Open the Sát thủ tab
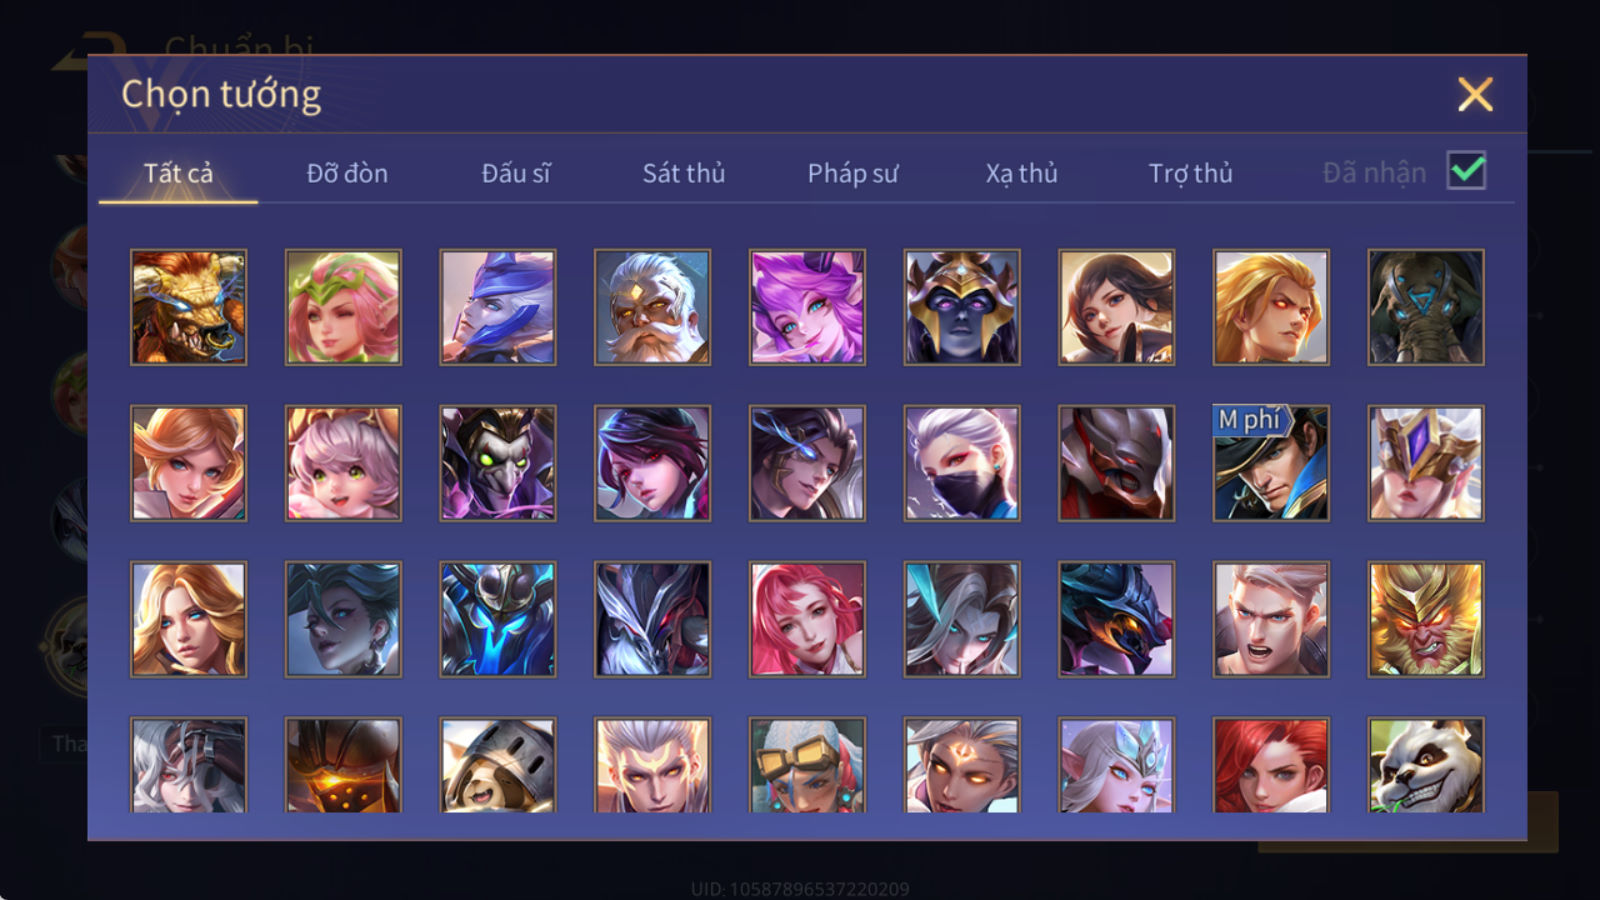Image resolution: width=1600 pixels, height=900 pixels. tap(684, 173)
